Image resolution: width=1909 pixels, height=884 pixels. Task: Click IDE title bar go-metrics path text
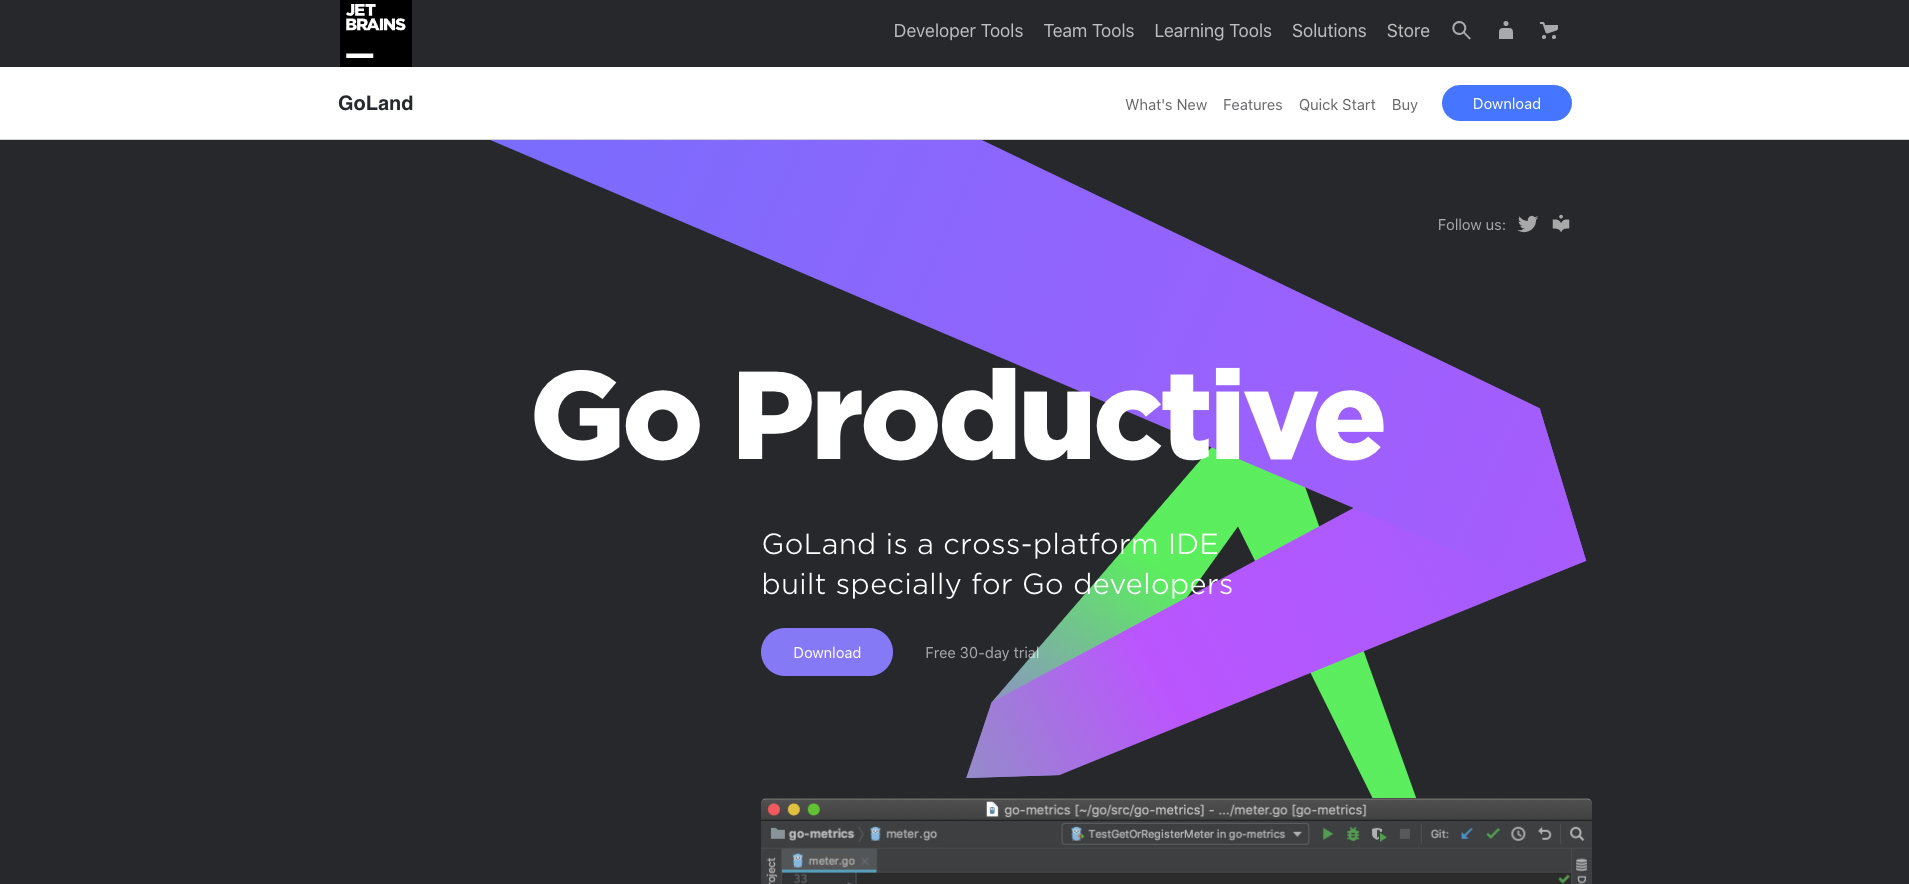tap(1185, 810)
